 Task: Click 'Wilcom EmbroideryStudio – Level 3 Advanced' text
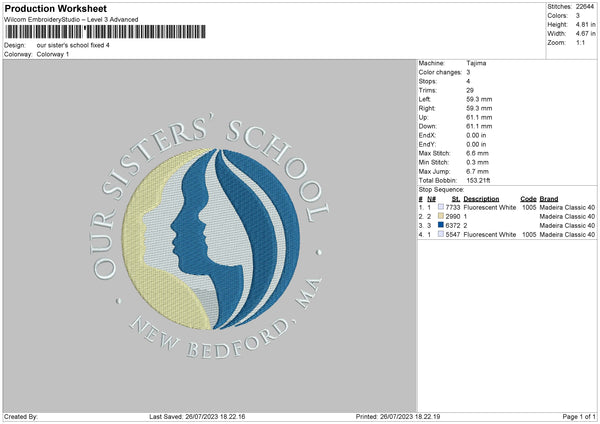pyautogui.click(x=71, y=20)
